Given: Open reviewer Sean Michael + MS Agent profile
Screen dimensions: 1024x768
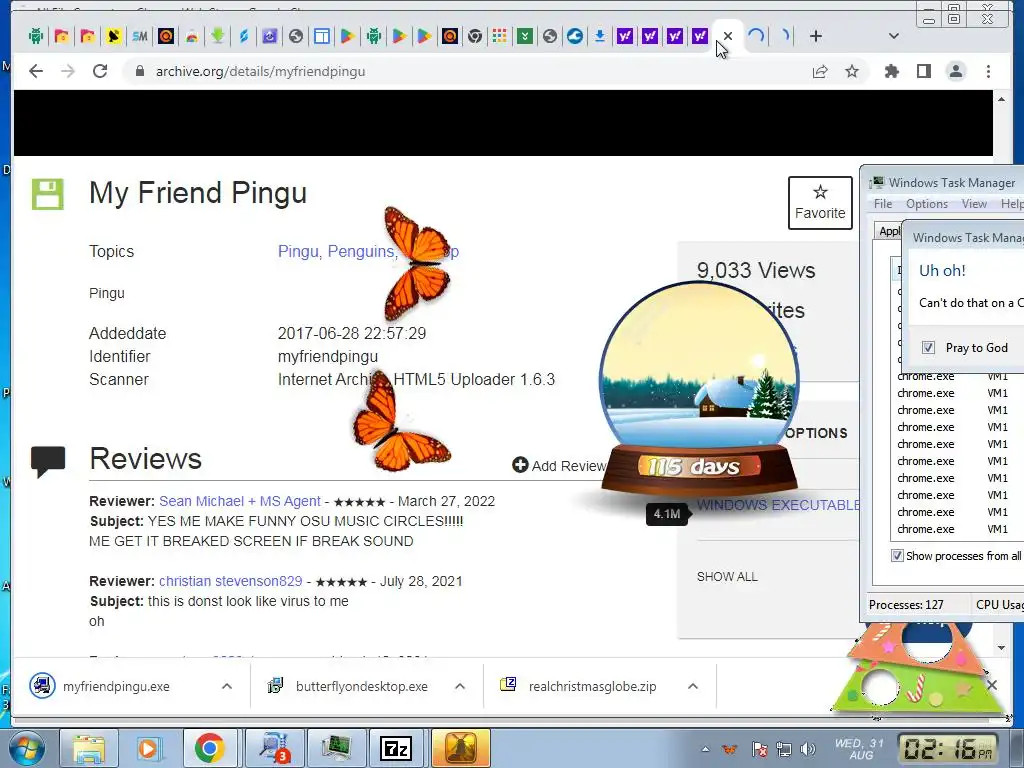Looking at the screenshot, I should tap(240, 501).
